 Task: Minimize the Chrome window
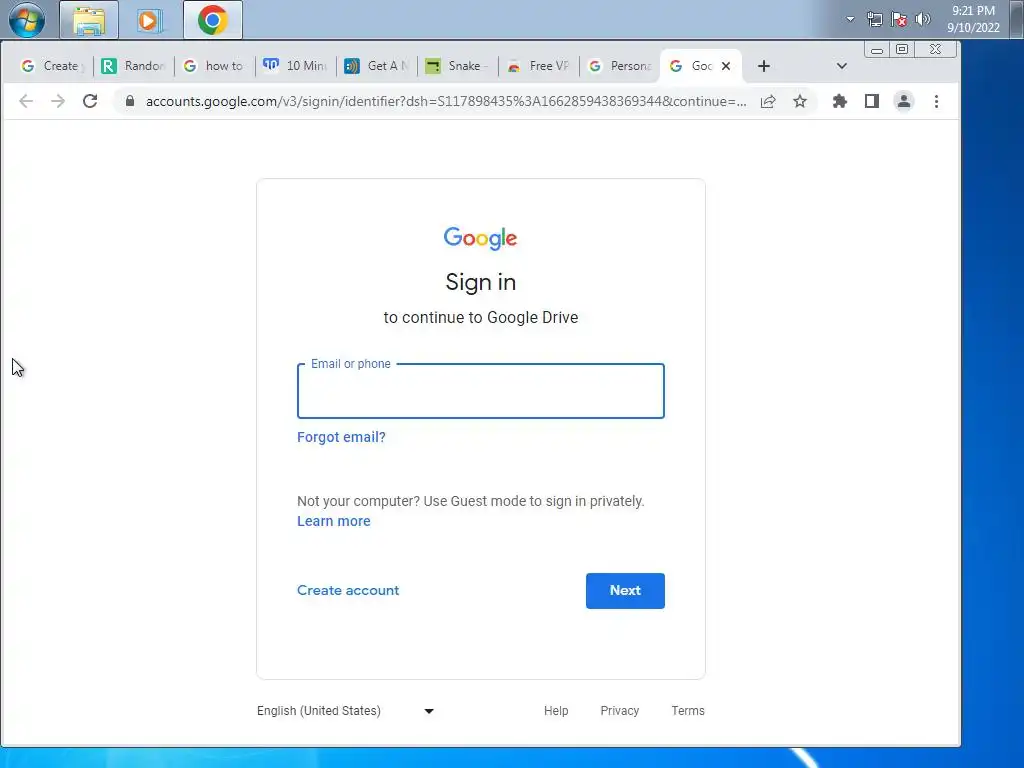tap(877, 50)
